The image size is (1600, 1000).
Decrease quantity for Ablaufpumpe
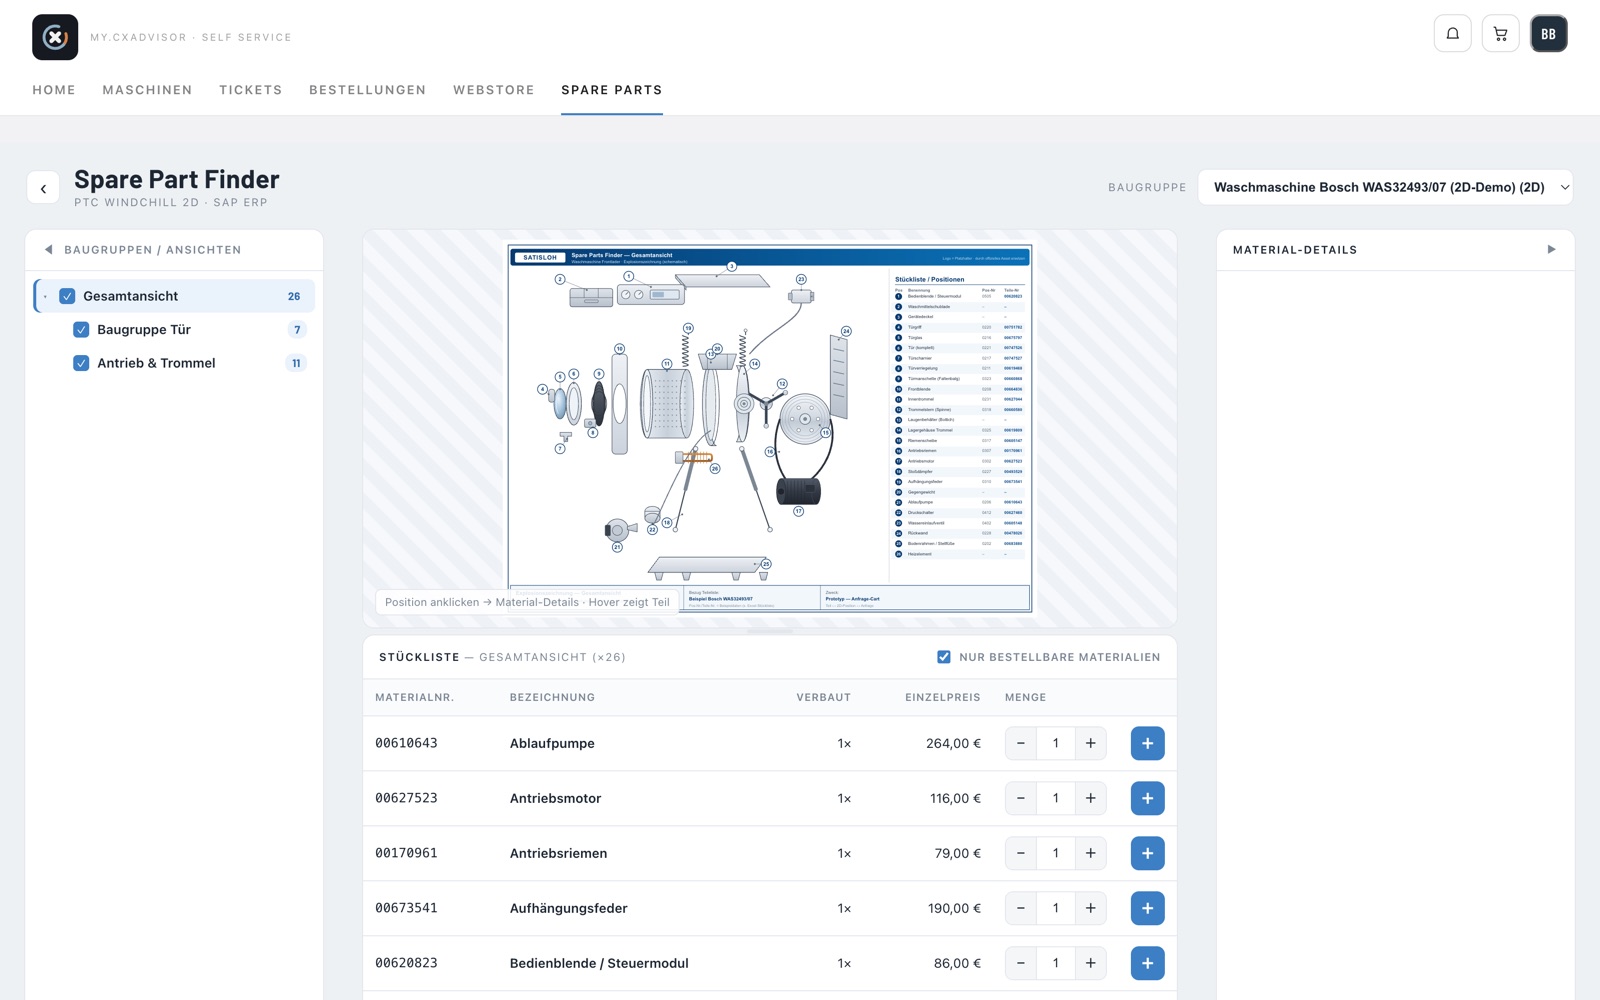pos(1021,743)
